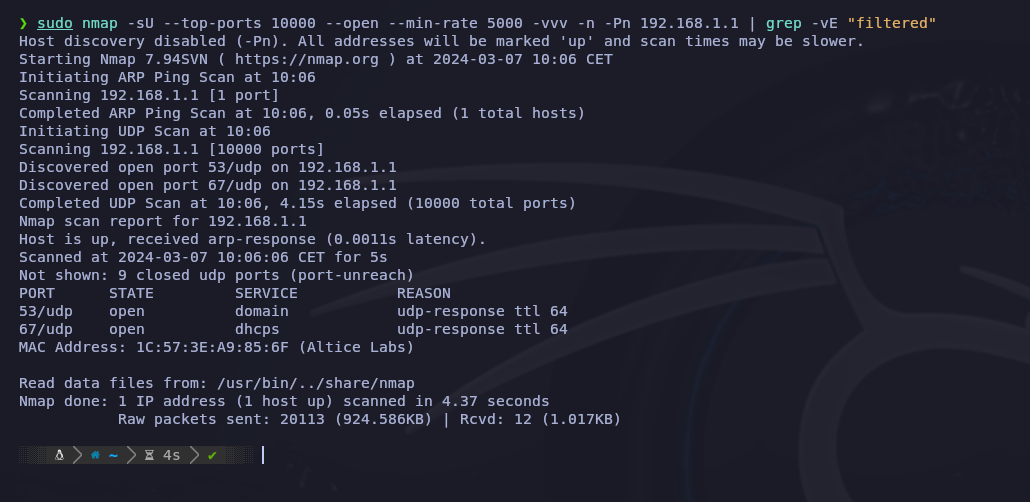Open the https://nmap.org URL

(307, 59)
